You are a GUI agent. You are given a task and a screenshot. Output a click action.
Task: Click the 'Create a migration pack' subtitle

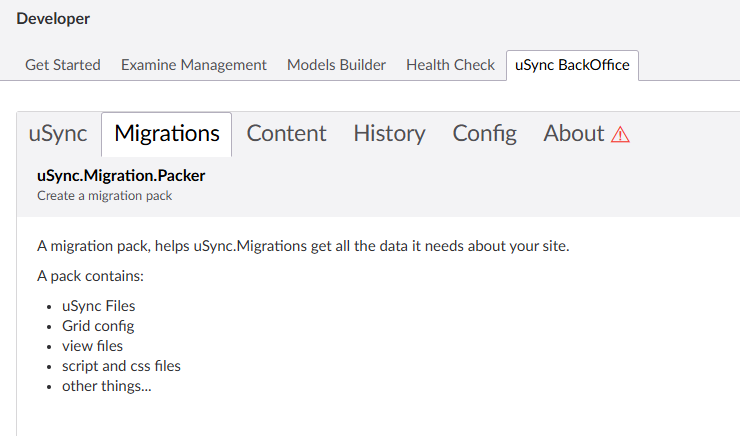coord(105,196)
